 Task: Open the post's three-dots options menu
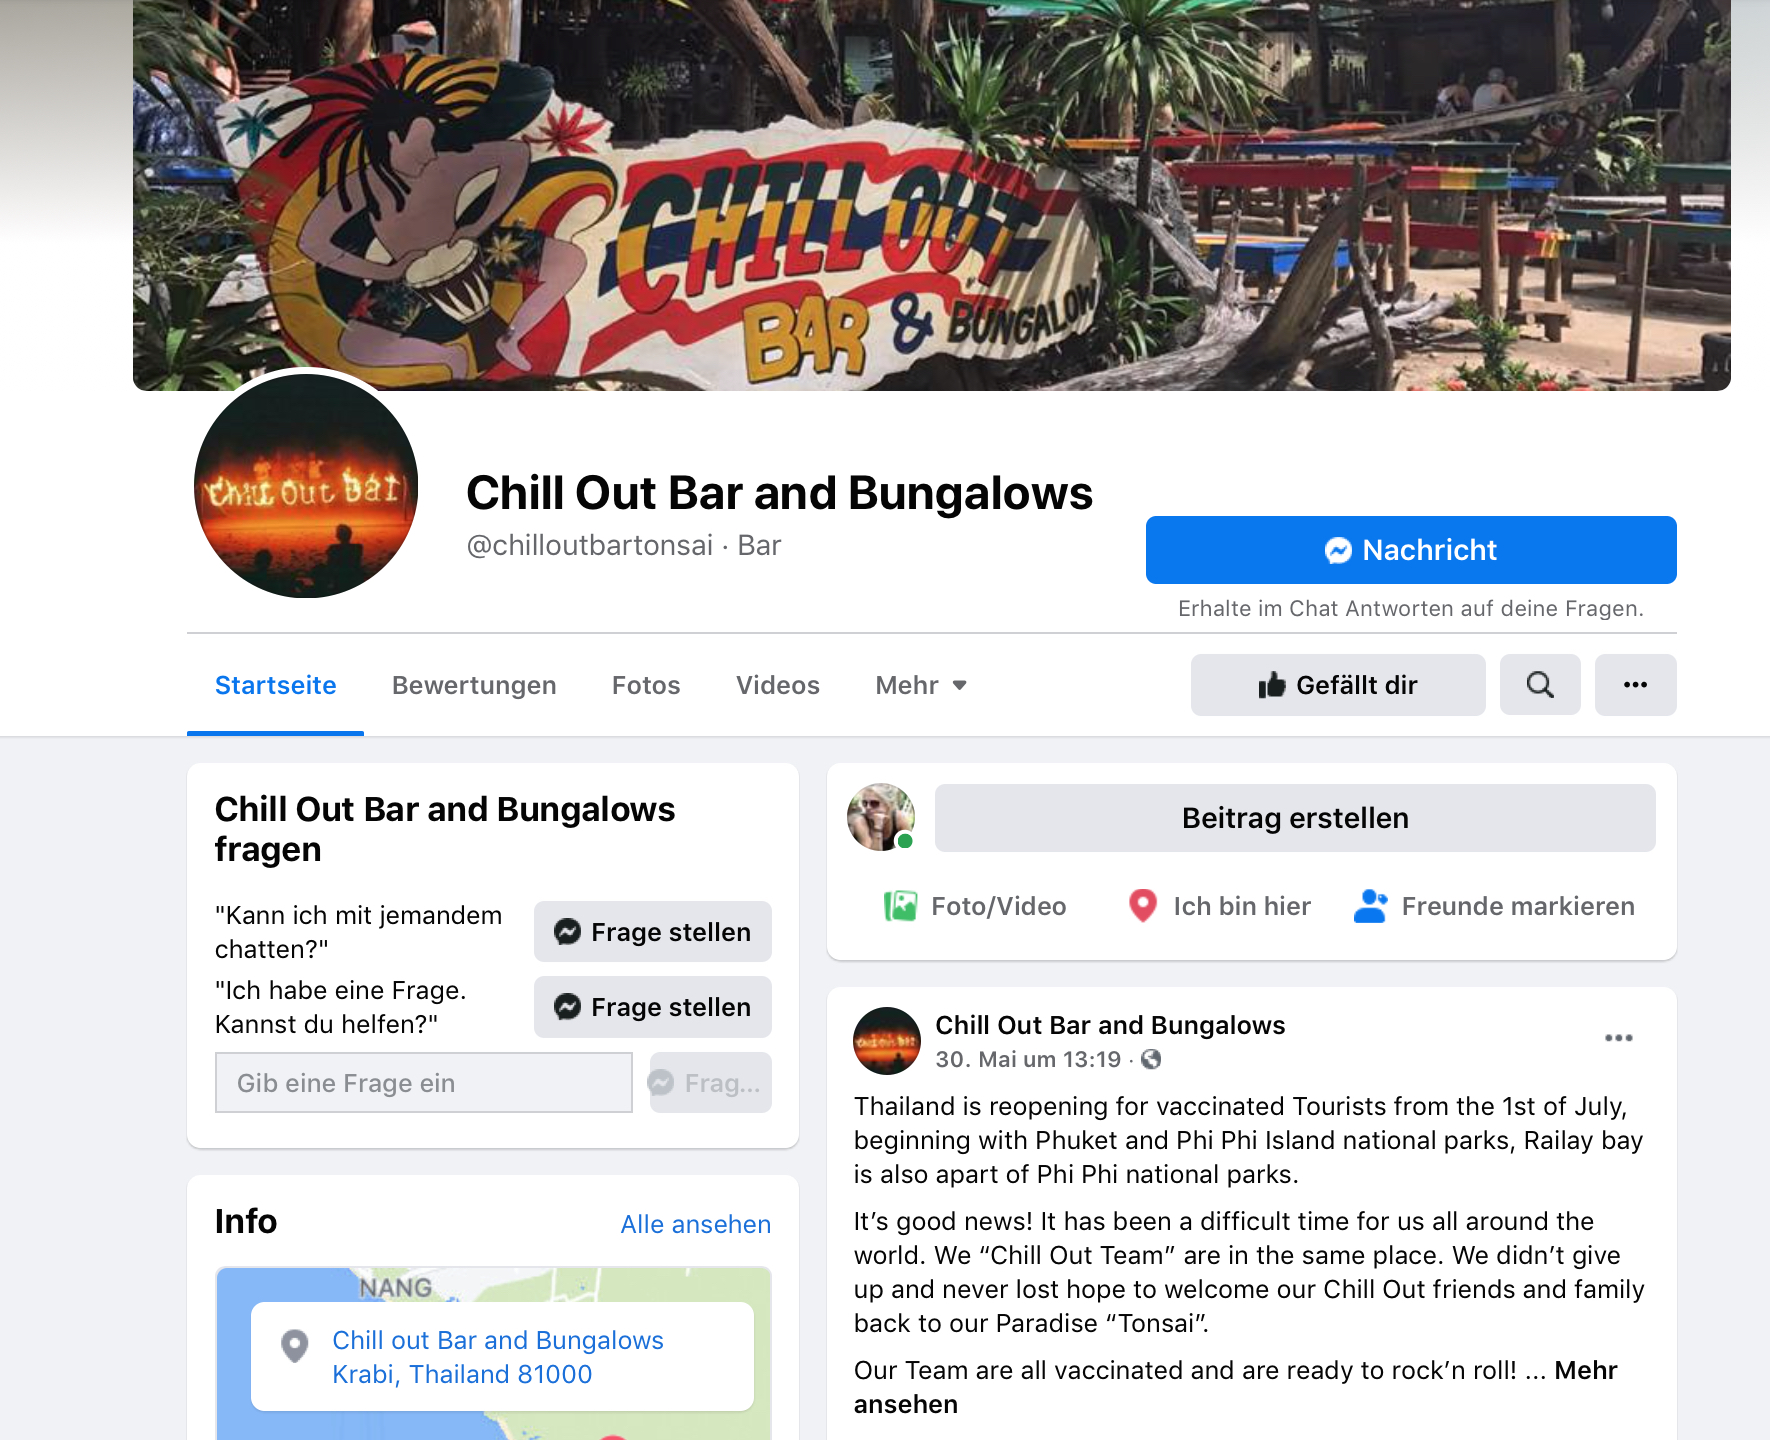(1618, 1038)
